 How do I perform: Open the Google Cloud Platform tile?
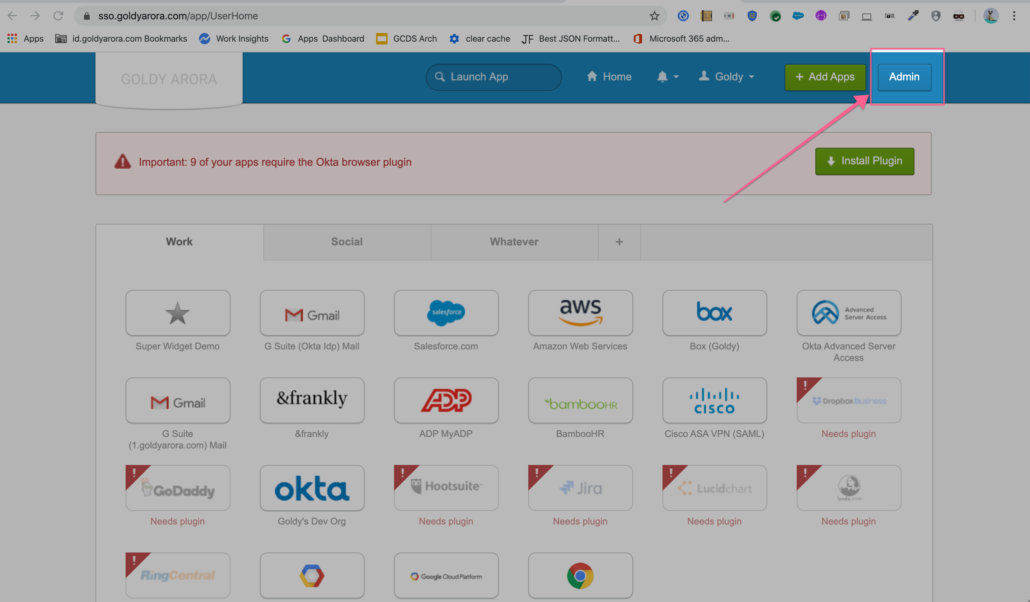coord(446,576)
